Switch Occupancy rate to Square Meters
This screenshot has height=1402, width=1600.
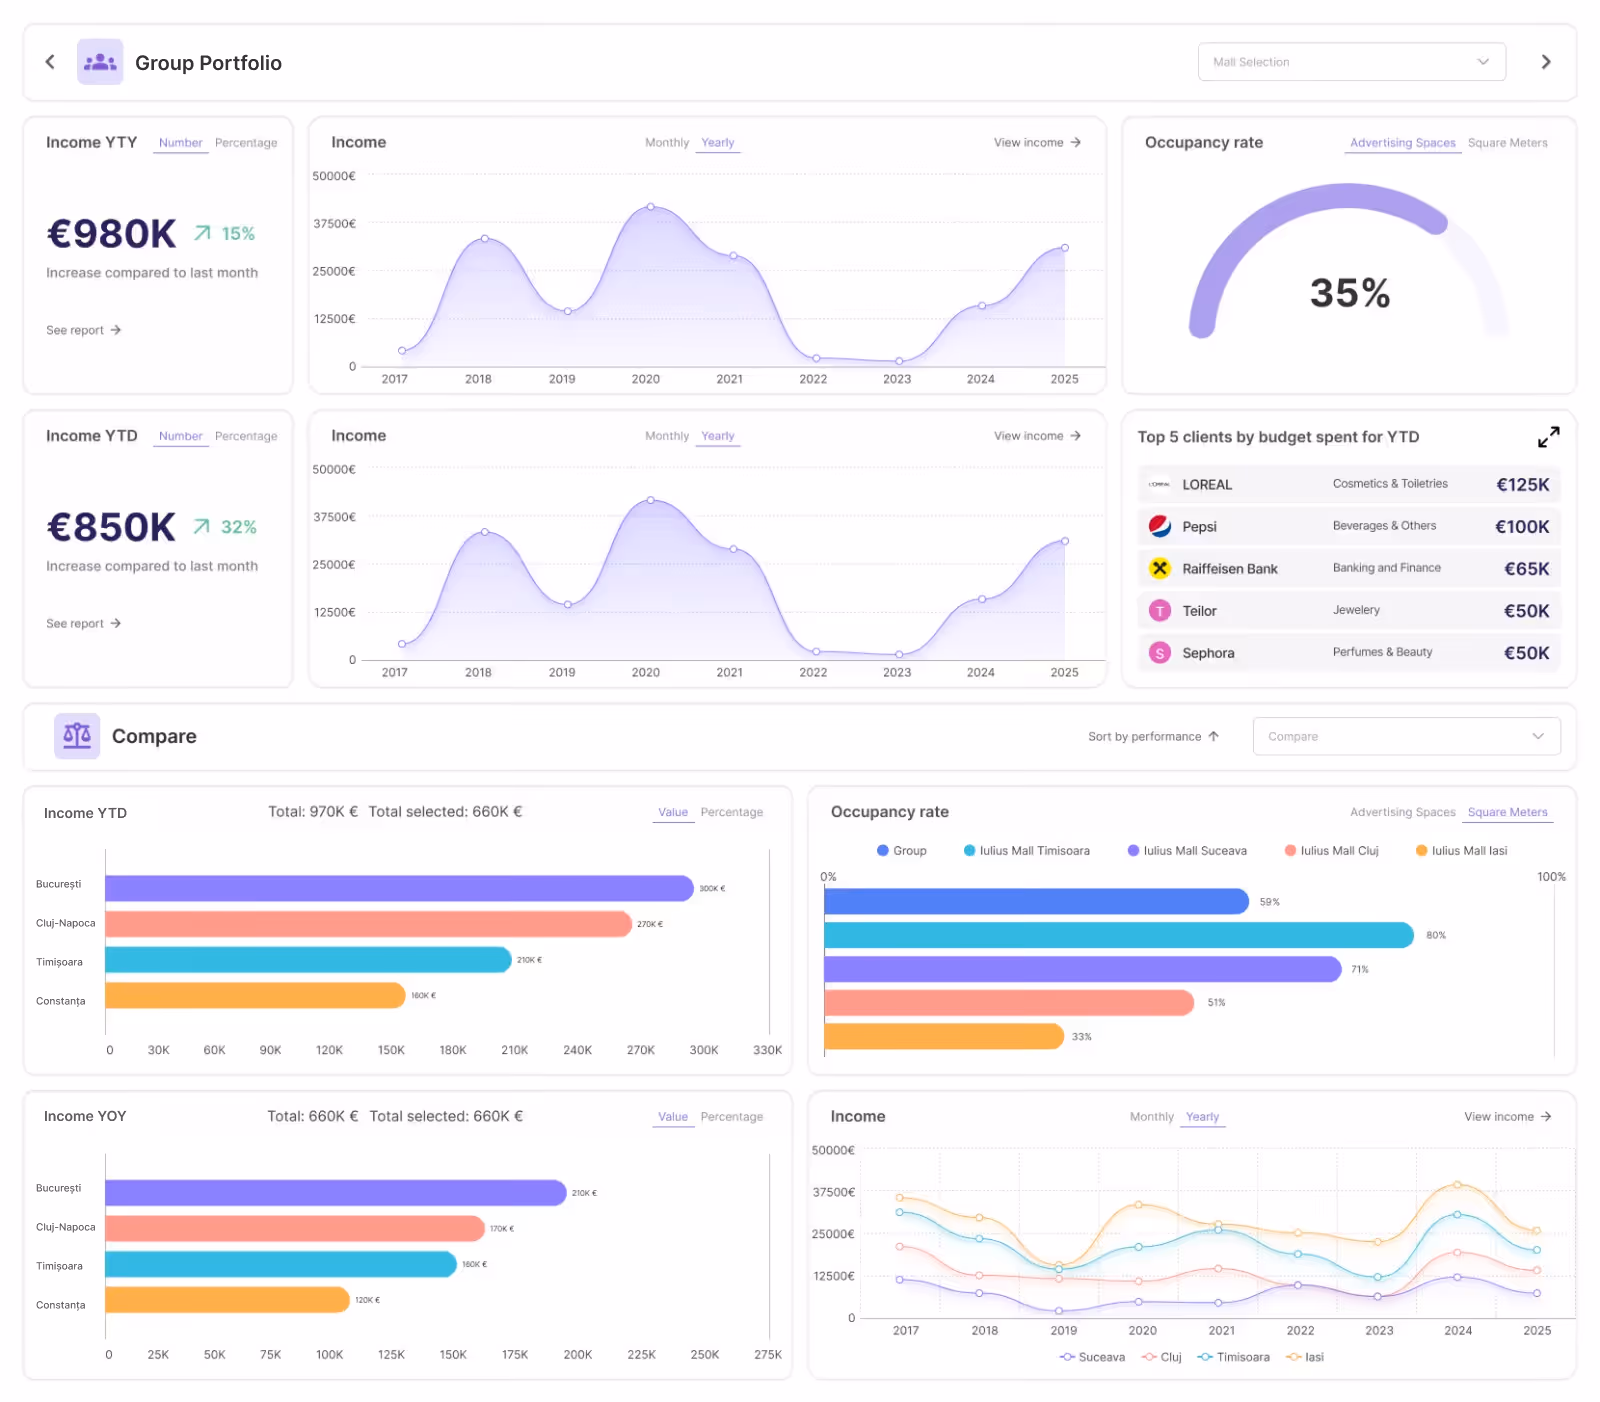(1507, 142)
